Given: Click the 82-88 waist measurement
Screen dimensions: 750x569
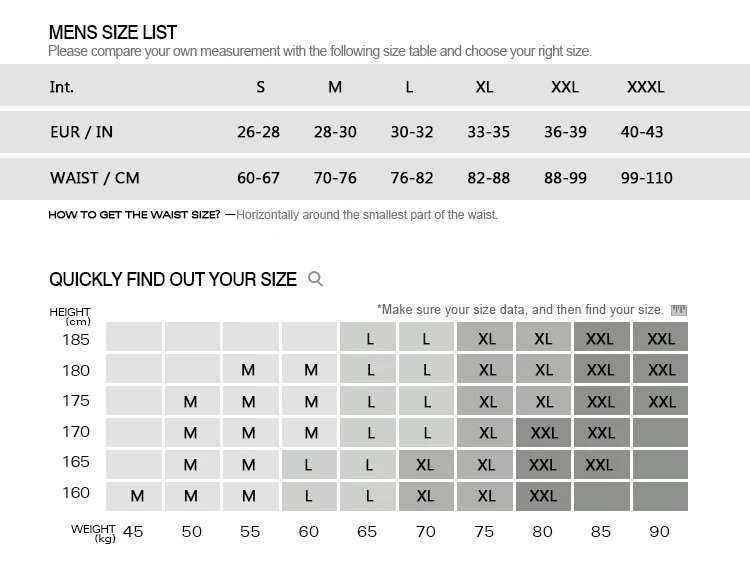Looking at the screenshot, I should [x=488, y=178].
